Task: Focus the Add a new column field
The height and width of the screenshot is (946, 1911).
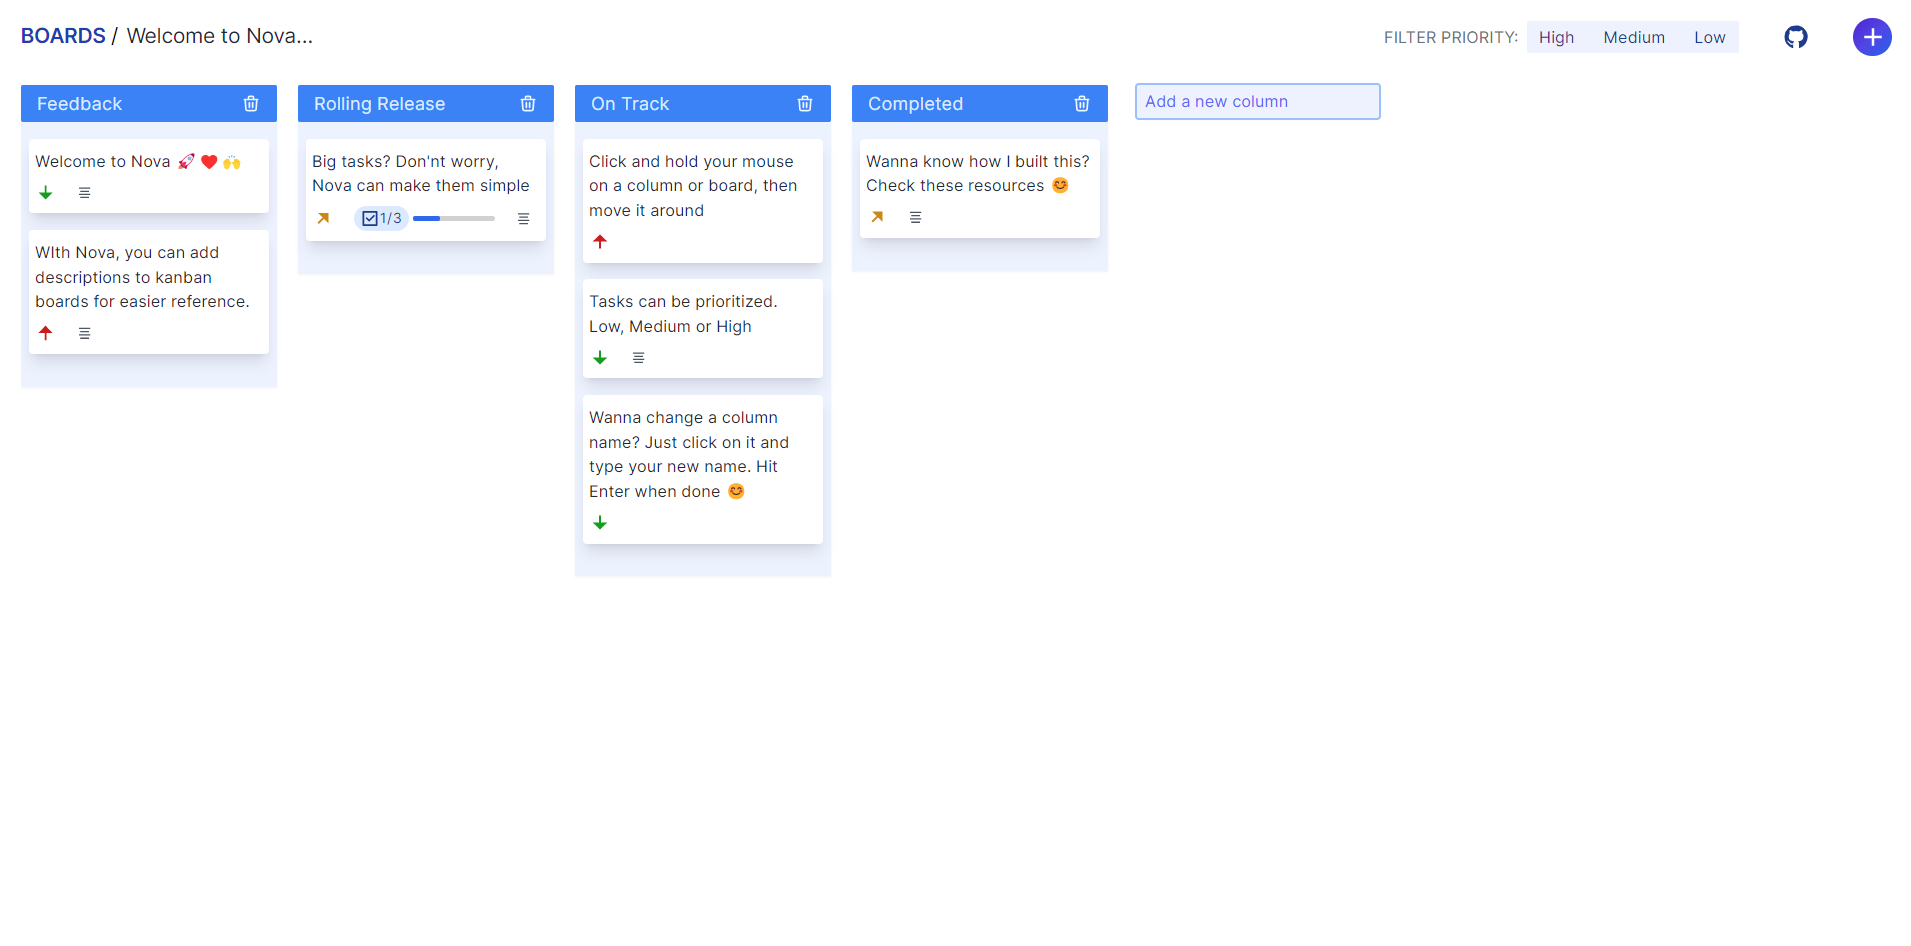Action: [1258, 102]
